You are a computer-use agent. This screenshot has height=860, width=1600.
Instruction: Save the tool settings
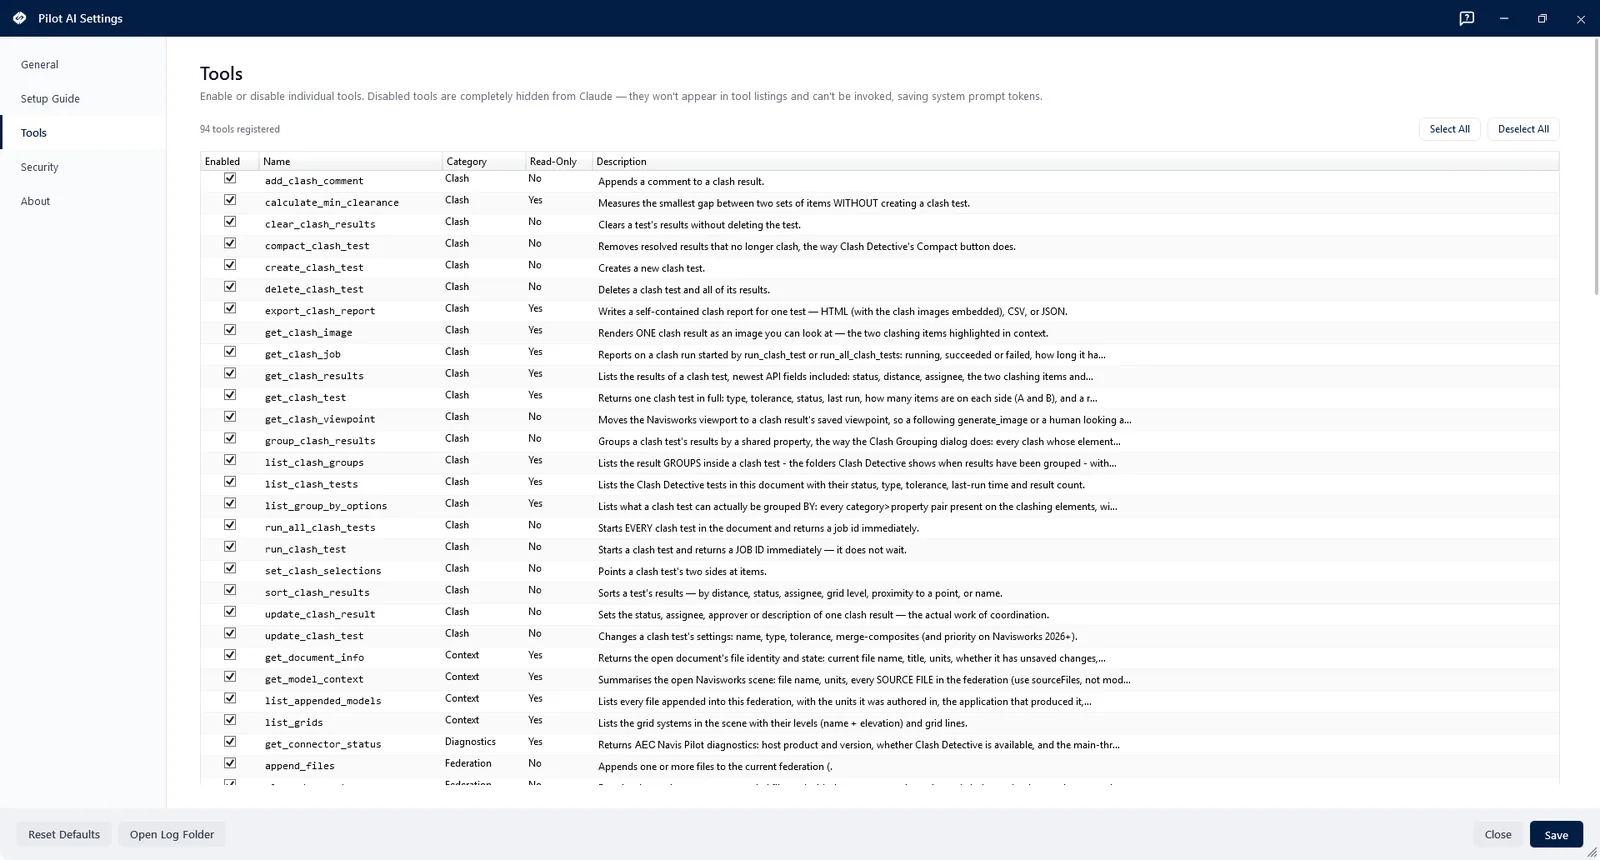[x=1556, y=835]
